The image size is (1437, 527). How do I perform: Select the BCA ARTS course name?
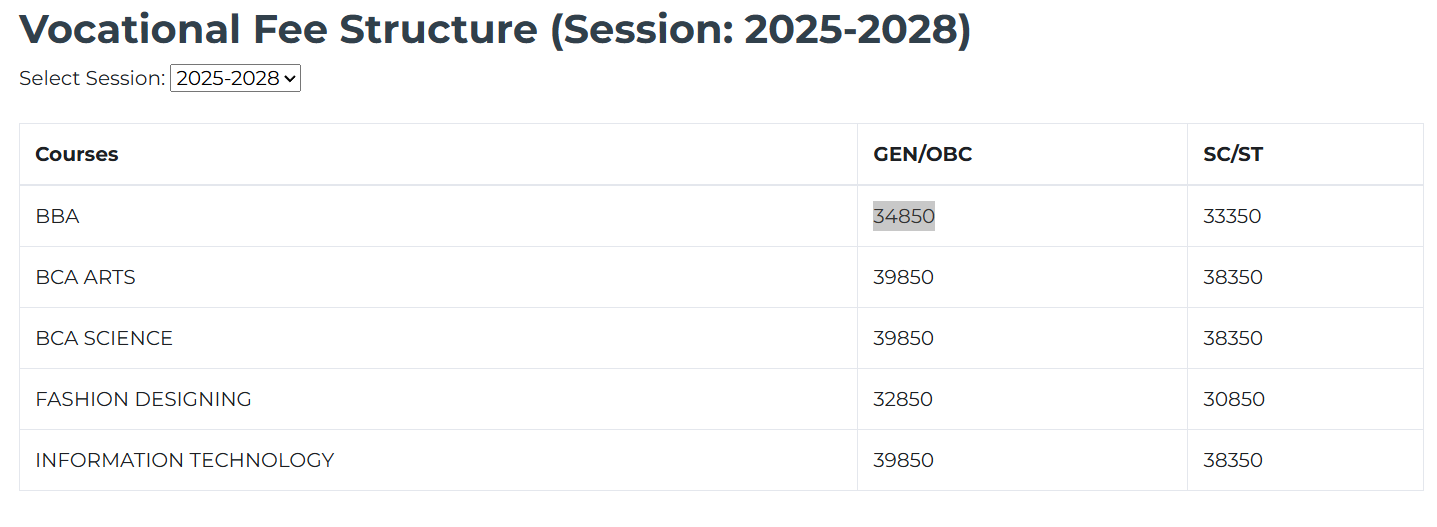(85, 277)
